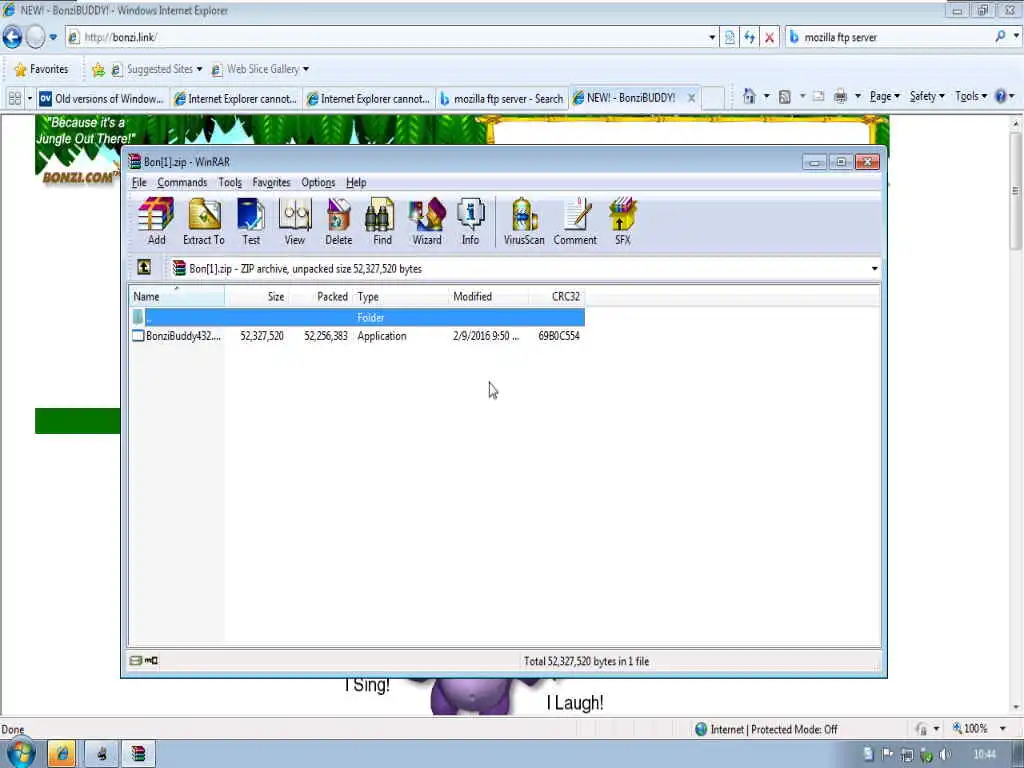Open the WinRAR File menu
The height and width of the screenshot is (768, 1024).
click(x=139, y=182)
